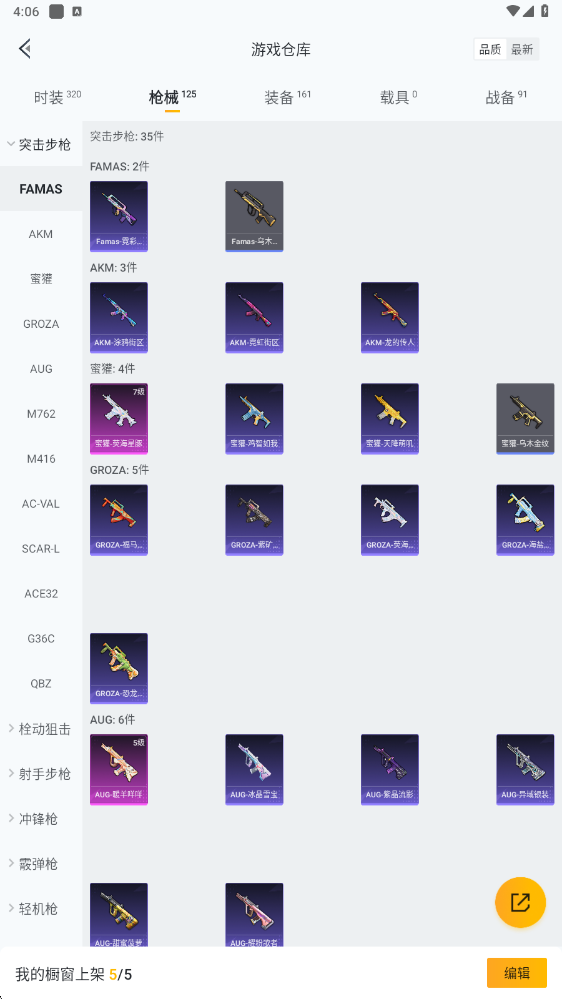The width and height of the screenshot is (562, 999).
Task: Sort items by 最新 toggle
Action: [522, 50]
